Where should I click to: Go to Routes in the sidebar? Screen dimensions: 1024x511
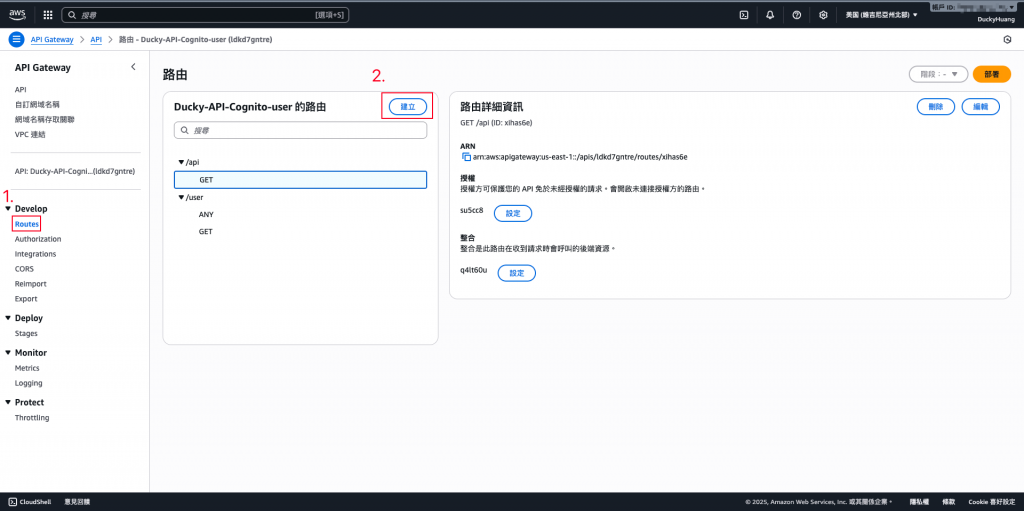click(x=27, y=224)
